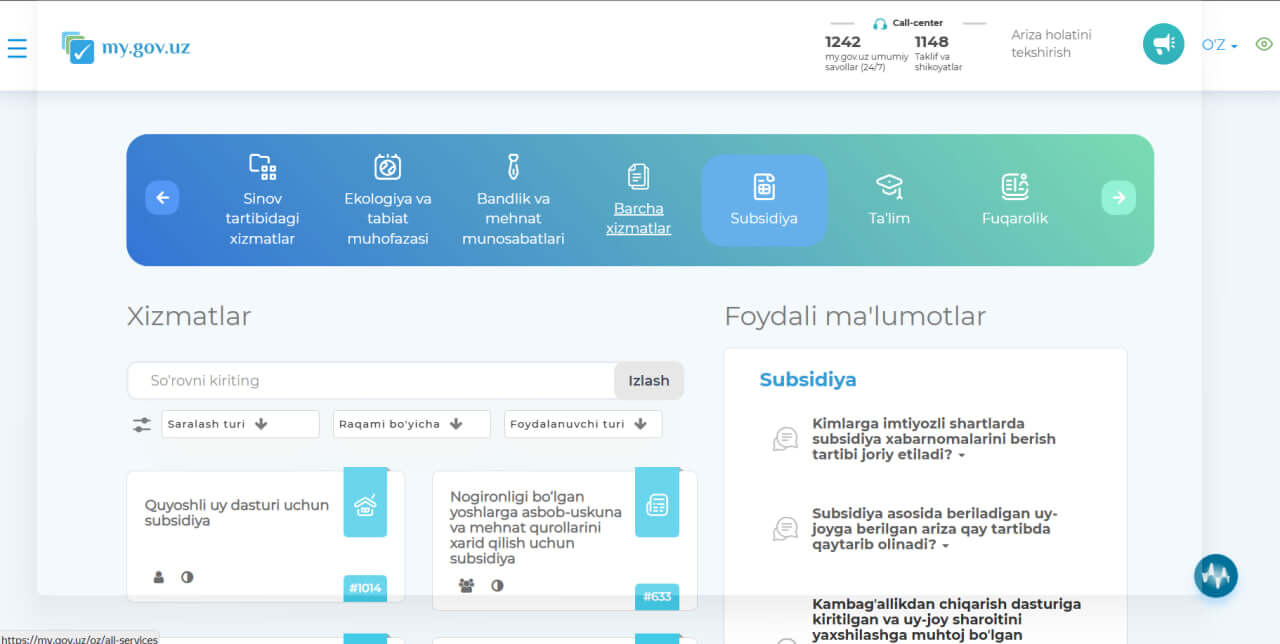
Task: Click the Call-center headset icon
Action: click(880, 23)
